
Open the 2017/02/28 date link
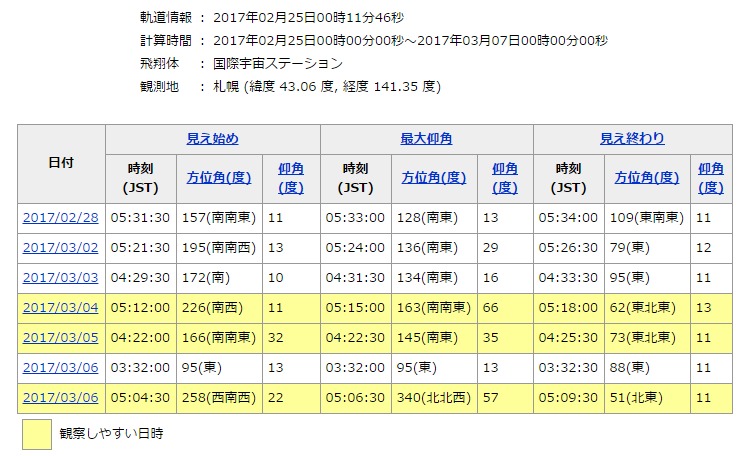(x=59, y=217)
